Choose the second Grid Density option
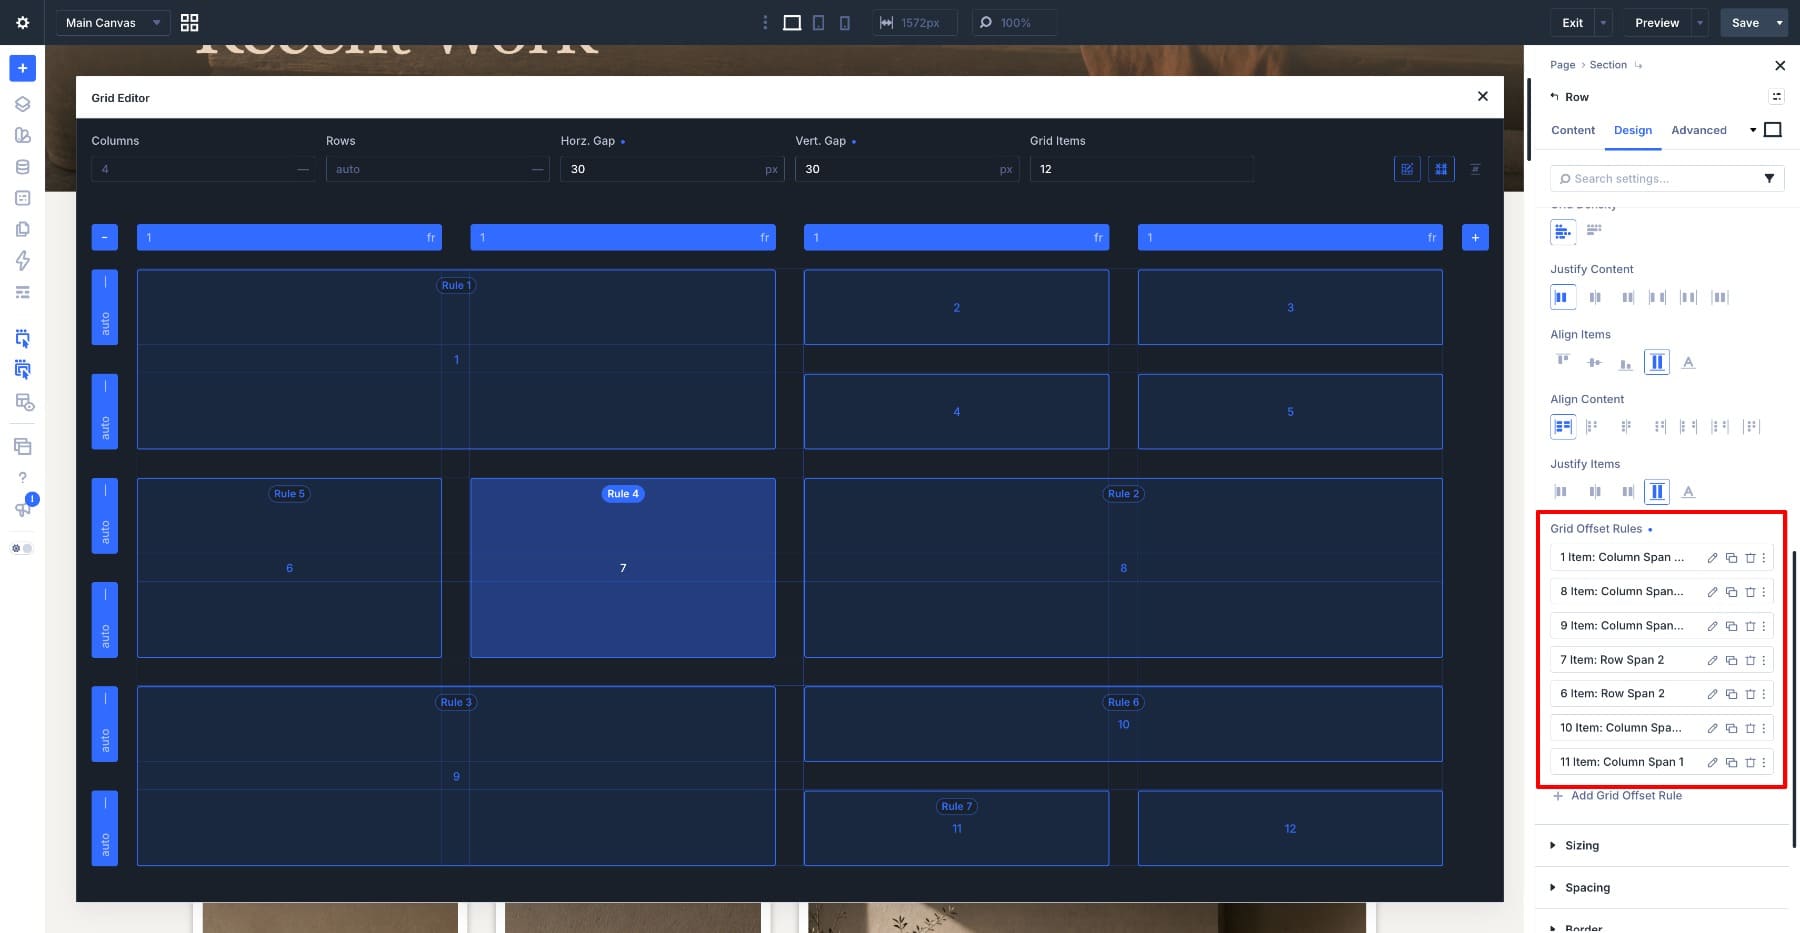1800x933 pixels. pos(1594,230)
